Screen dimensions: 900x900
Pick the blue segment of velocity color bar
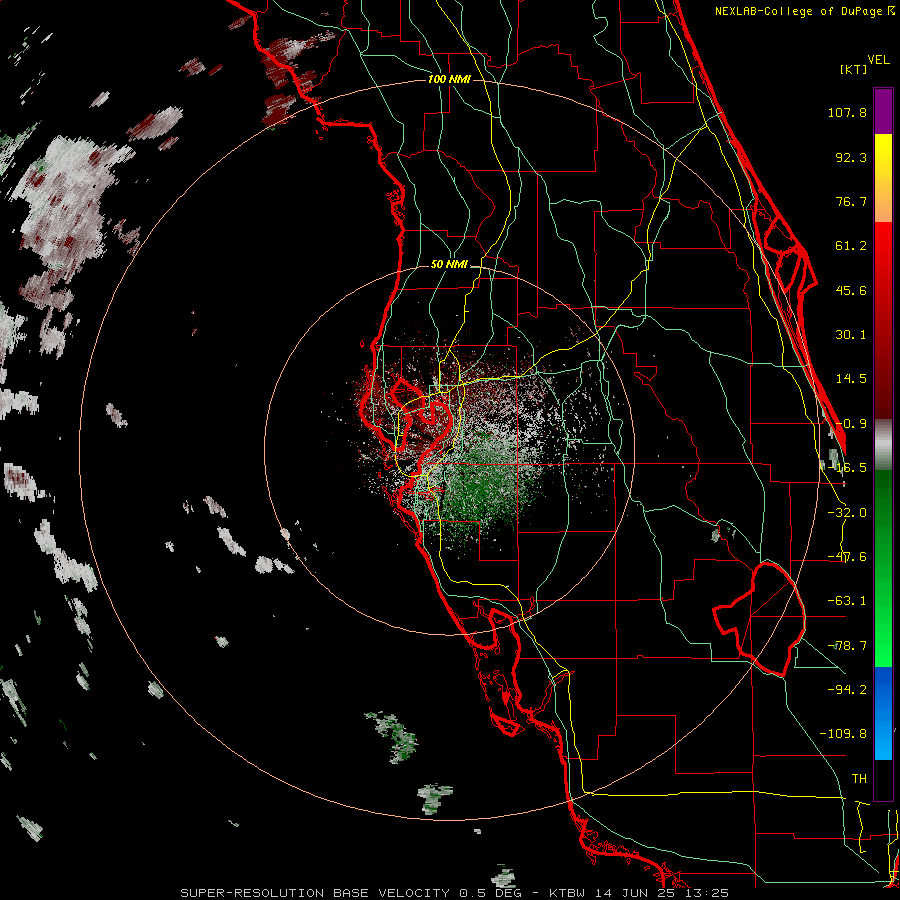pos(883,713)
